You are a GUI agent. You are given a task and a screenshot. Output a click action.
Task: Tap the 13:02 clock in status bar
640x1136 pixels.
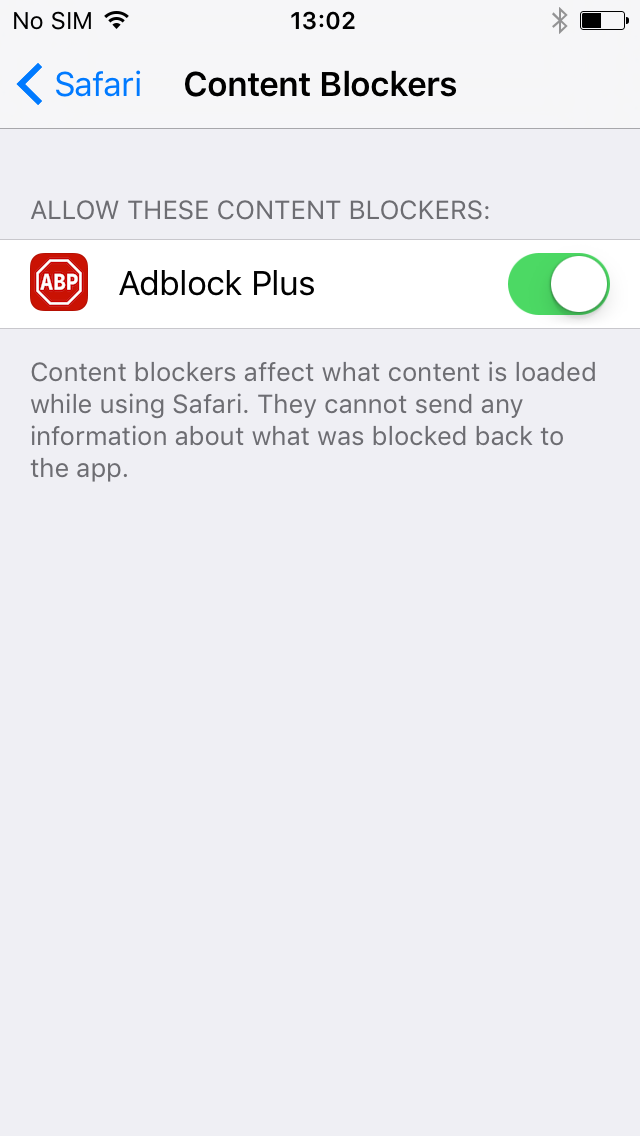click(323, 20)
